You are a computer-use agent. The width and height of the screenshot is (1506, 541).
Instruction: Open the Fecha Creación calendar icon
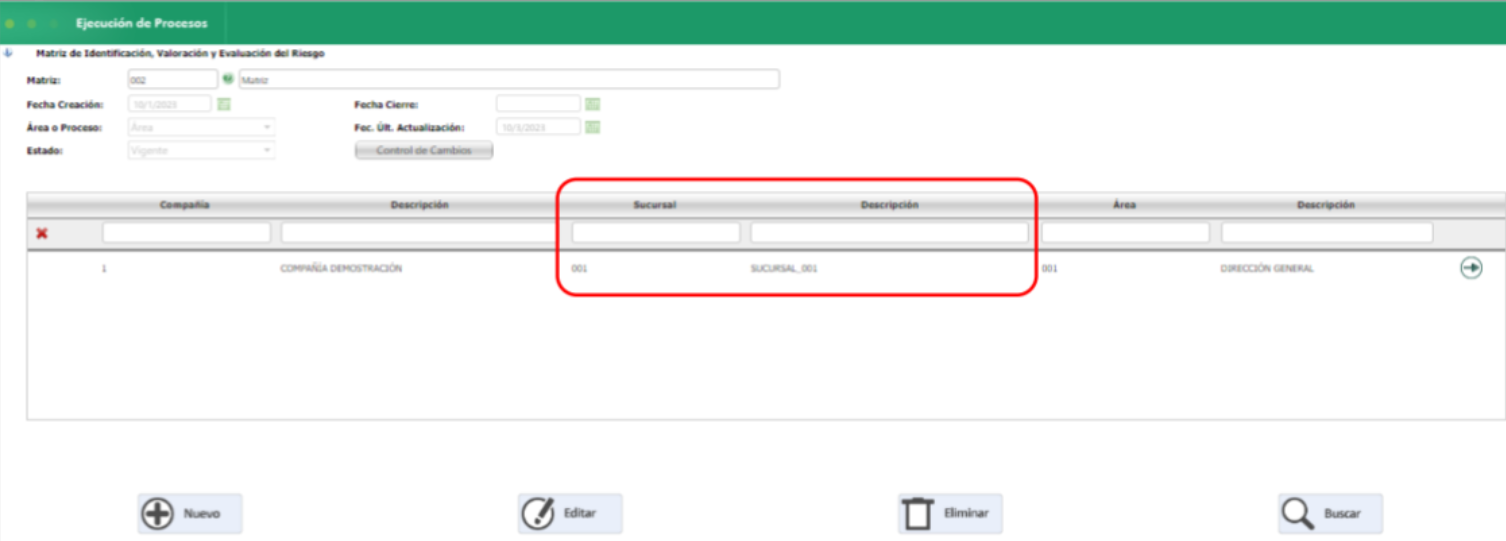[x=224, y=103]
